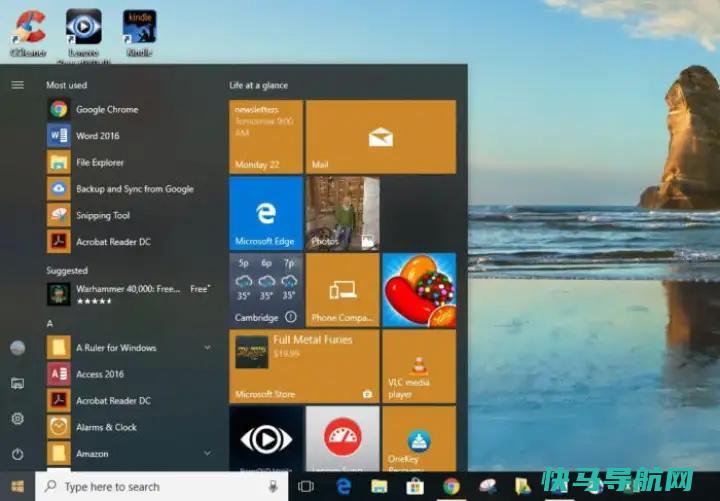The image size is (720, 501).
Task: Open Task View on the taskbar
Action: (x=306, y=486)
